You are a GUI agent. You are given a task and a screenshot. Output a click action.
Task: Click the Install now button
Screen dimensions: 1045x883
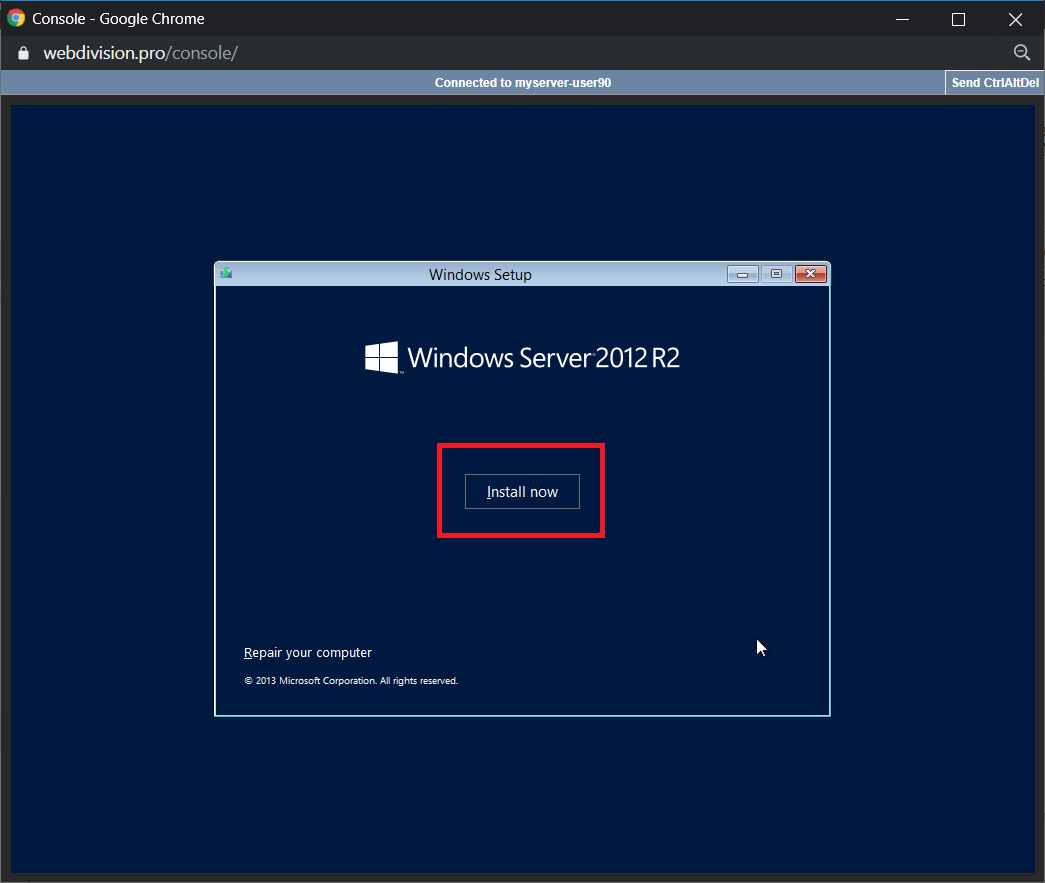tap(522, 492)
